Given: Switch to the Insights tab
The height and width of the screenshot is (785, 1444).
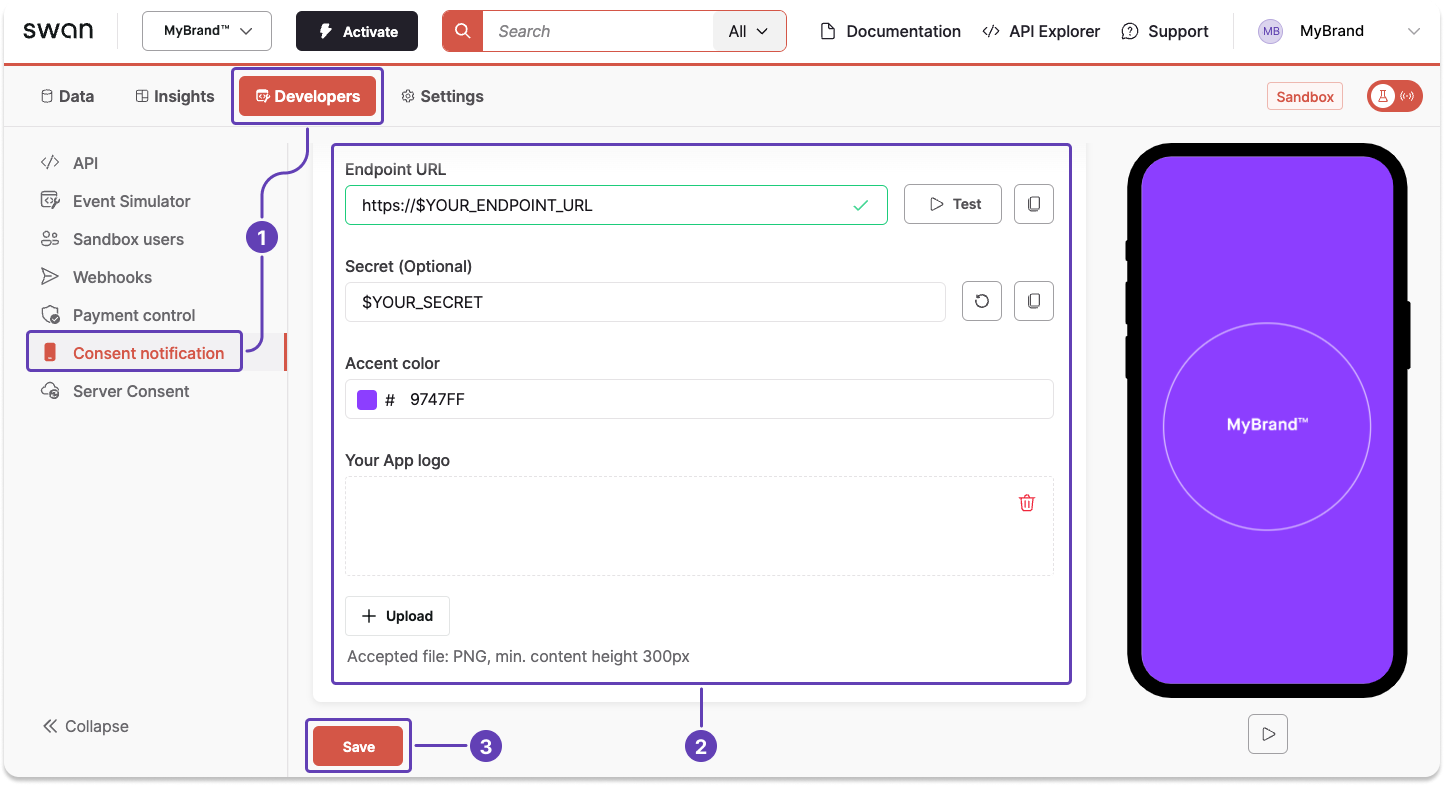Looking at the screenshot, I should click(x=174, y=96).
